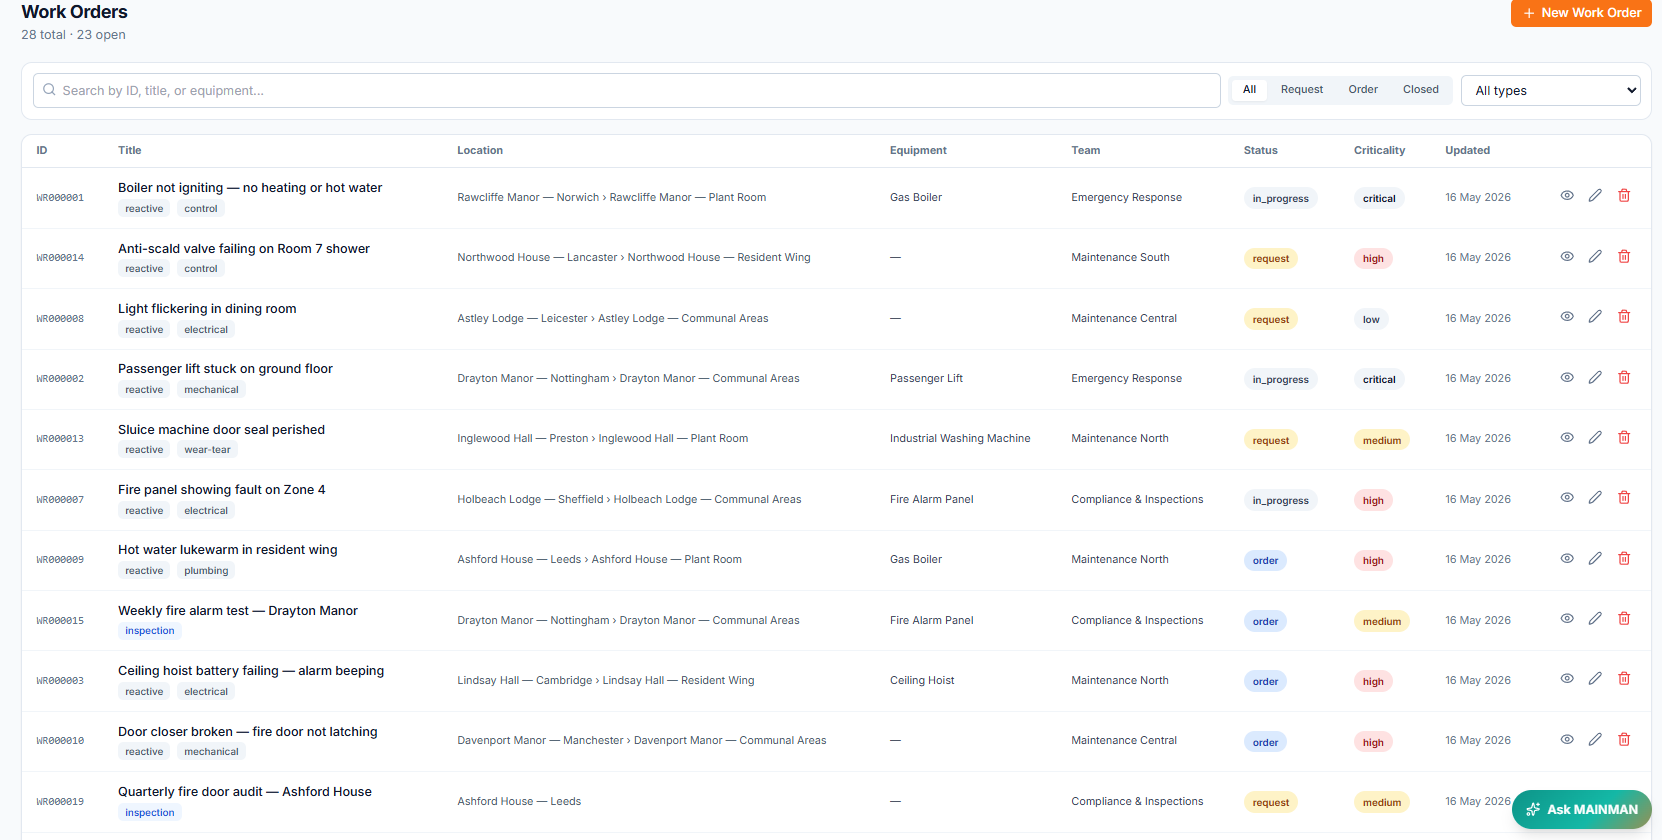Open Quarterly fire door audit — Ashford House
This screenshot has height=840, width=1662.
245,792
